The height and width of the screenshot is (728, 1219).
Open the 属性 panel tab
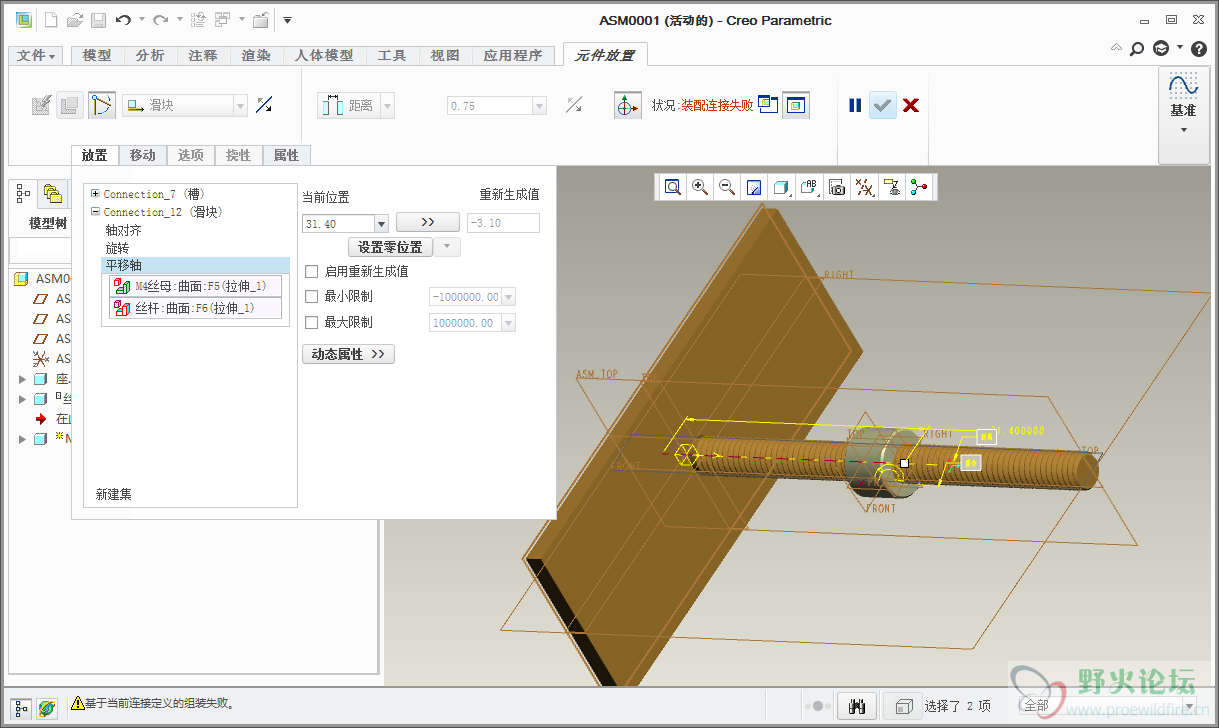pos(286,155)
